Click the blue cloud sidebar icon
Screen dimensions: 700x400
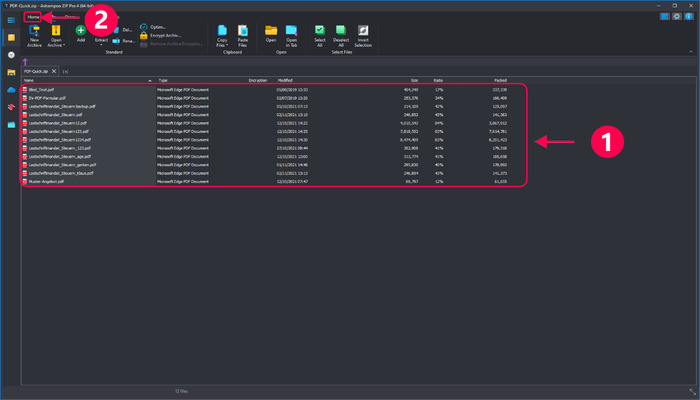[x=11, y=90]
